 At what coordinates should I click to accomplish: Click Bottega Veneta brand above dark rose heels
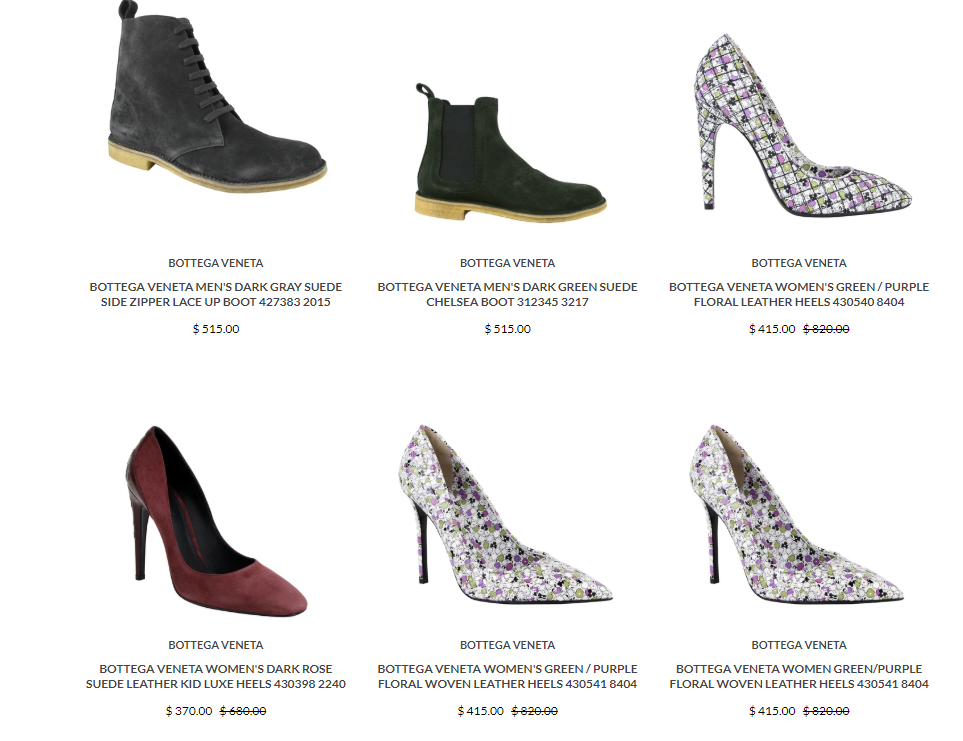tap(216, 645)
